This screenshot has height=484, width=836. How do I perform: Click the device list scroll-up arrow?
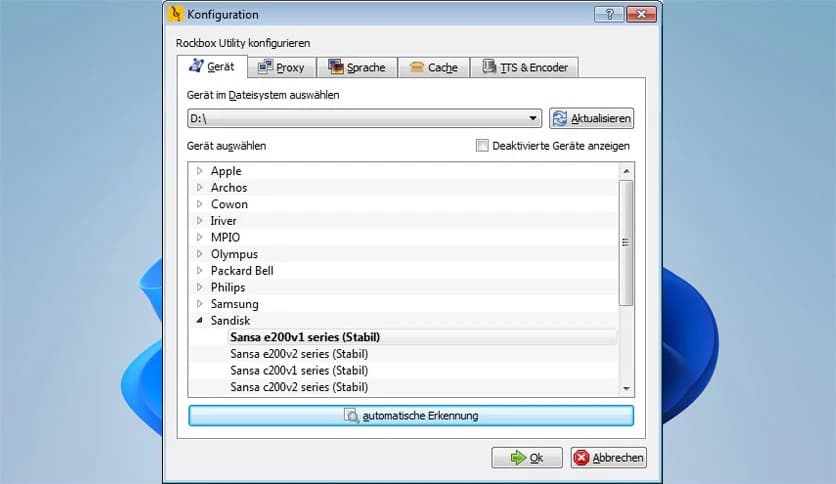click(x=626, y=171)
